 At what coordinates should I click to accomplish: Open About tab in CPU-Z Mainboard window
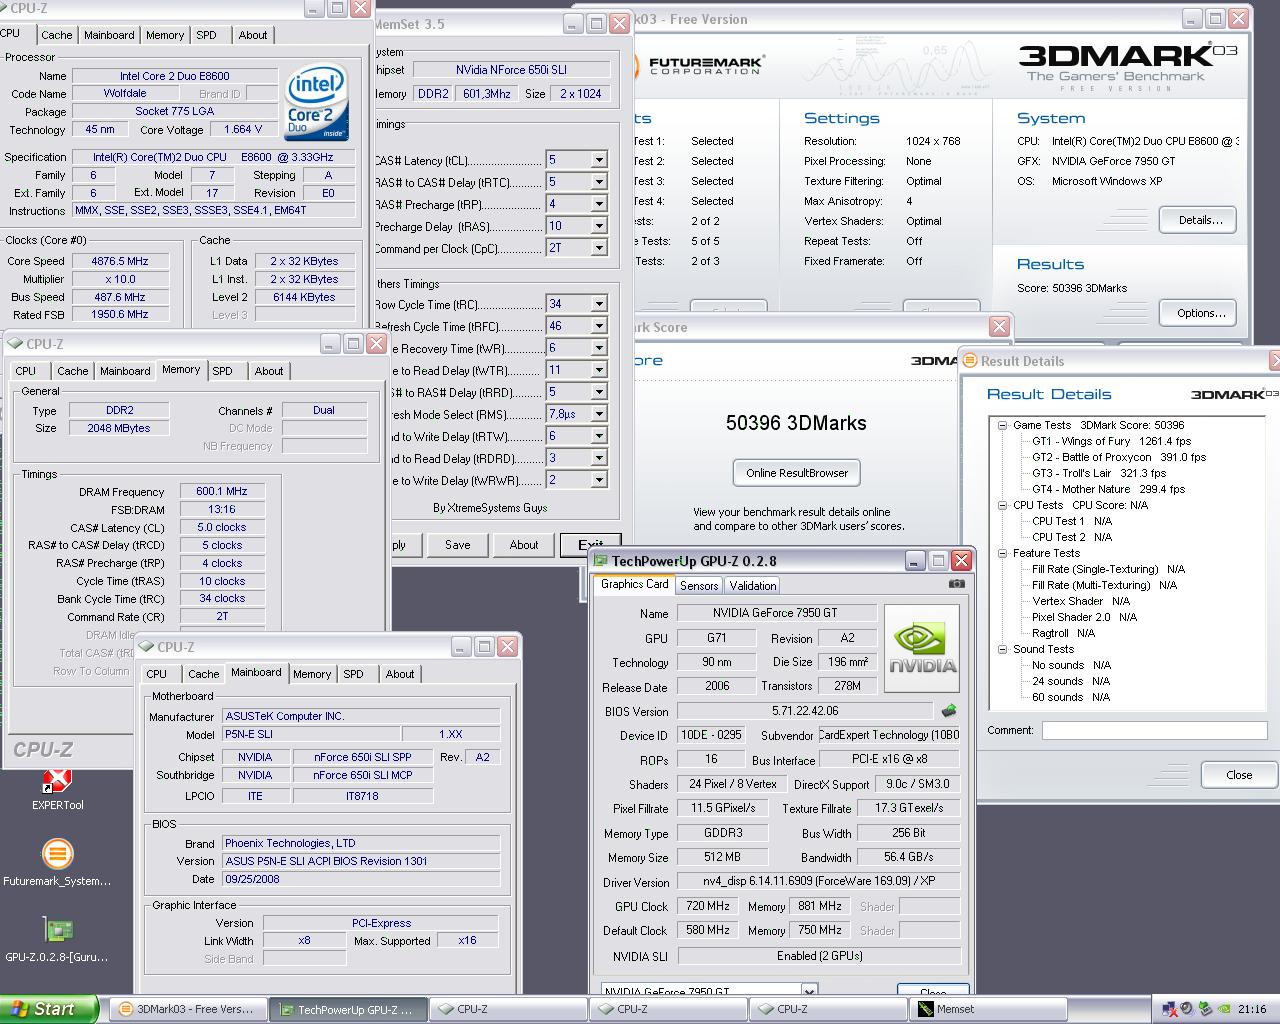click(400, 674)
